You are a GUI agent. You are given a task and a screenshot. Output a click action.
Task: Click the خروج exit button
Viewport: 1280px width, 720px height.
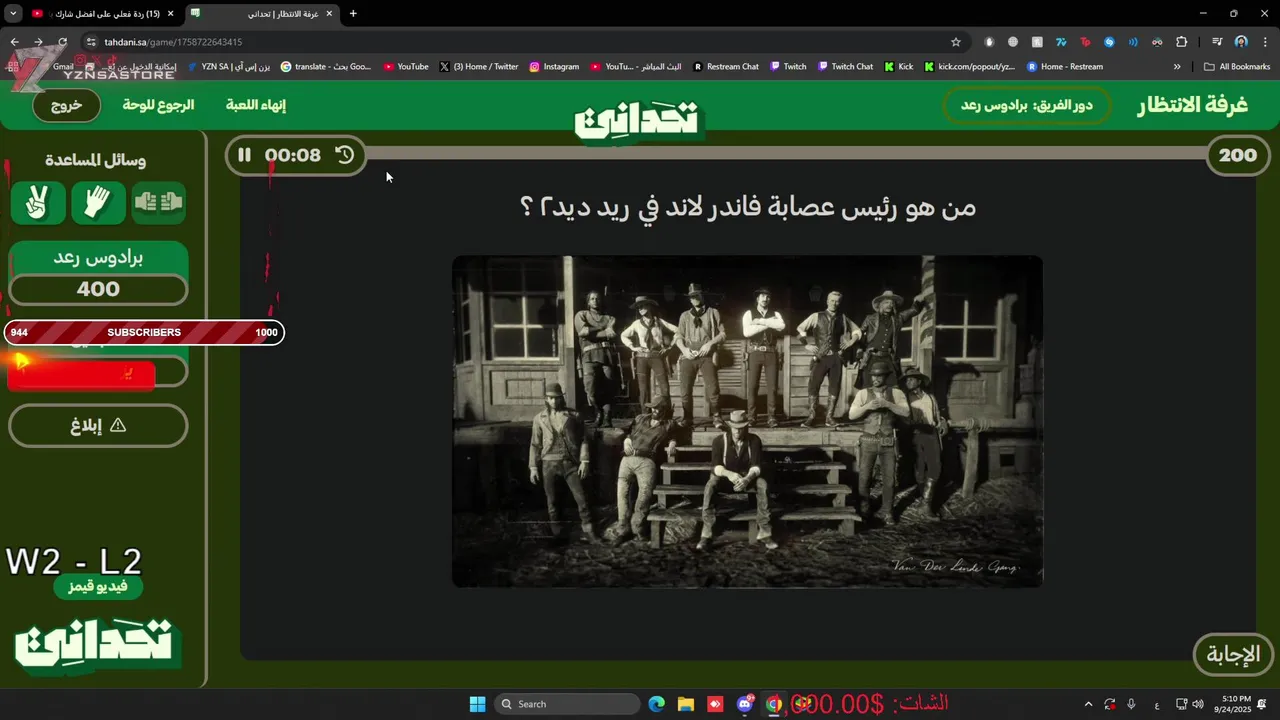tap(66, 105)
